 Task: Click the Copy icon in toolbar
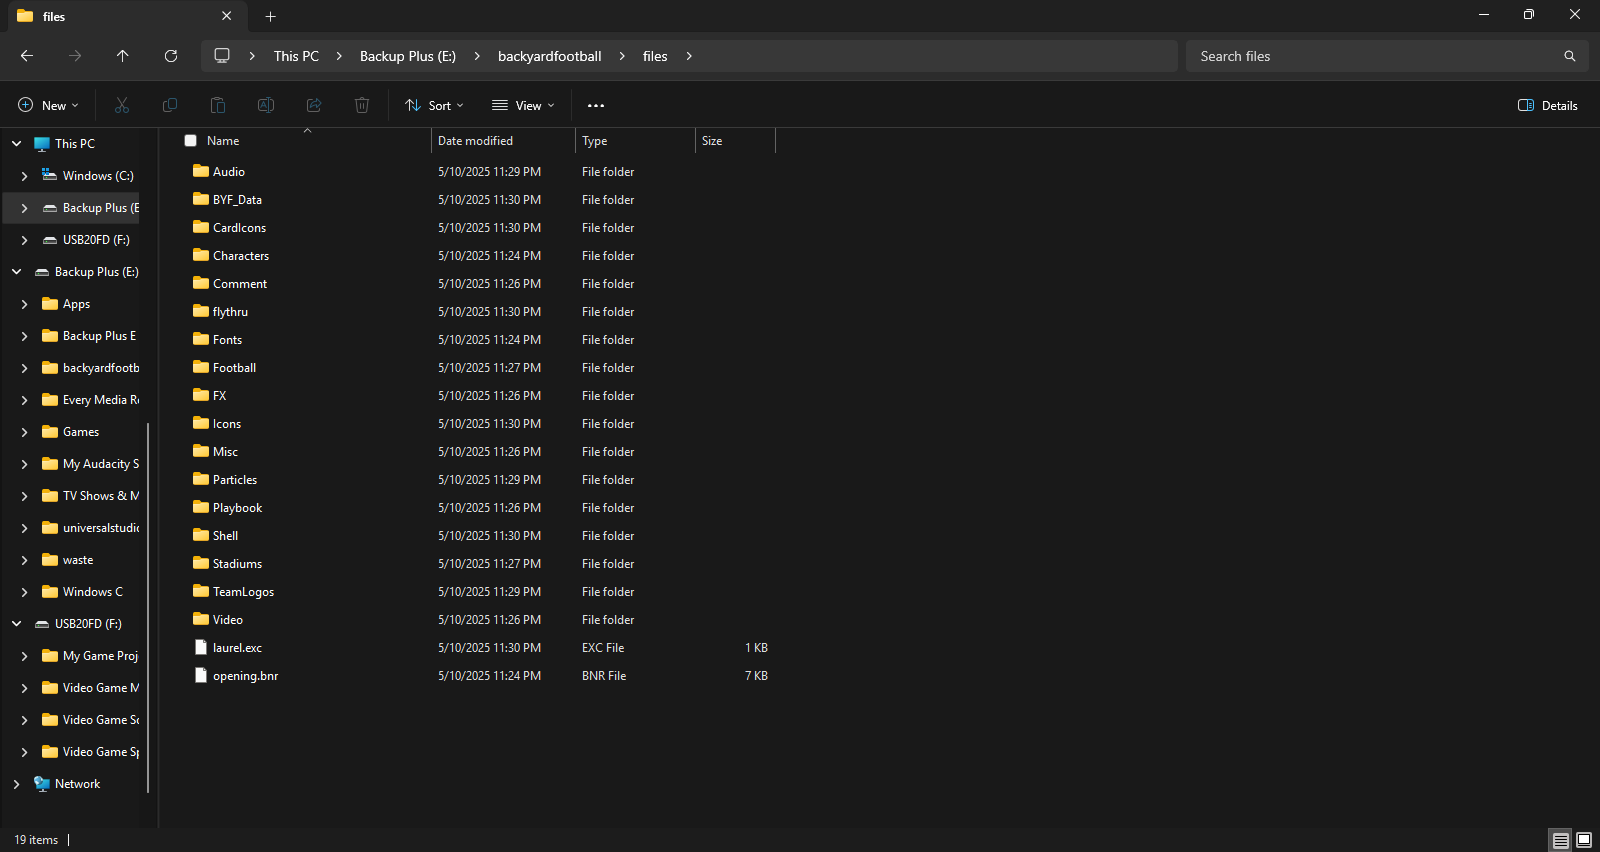170,105
